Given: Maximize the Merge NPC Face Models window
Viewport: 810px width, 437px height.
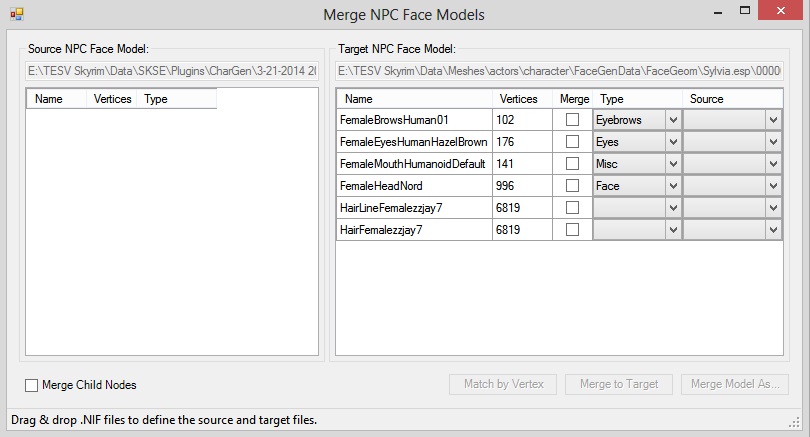Looking at the screenshot, I should tap(744, 10).
